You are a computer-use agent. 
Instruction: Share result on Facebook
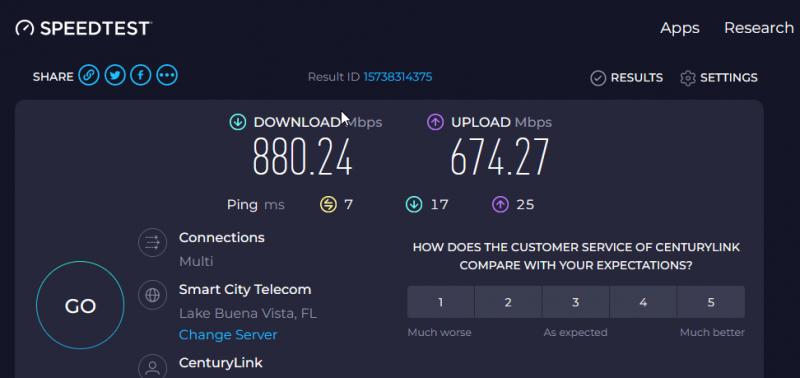[x=141, y=76]
